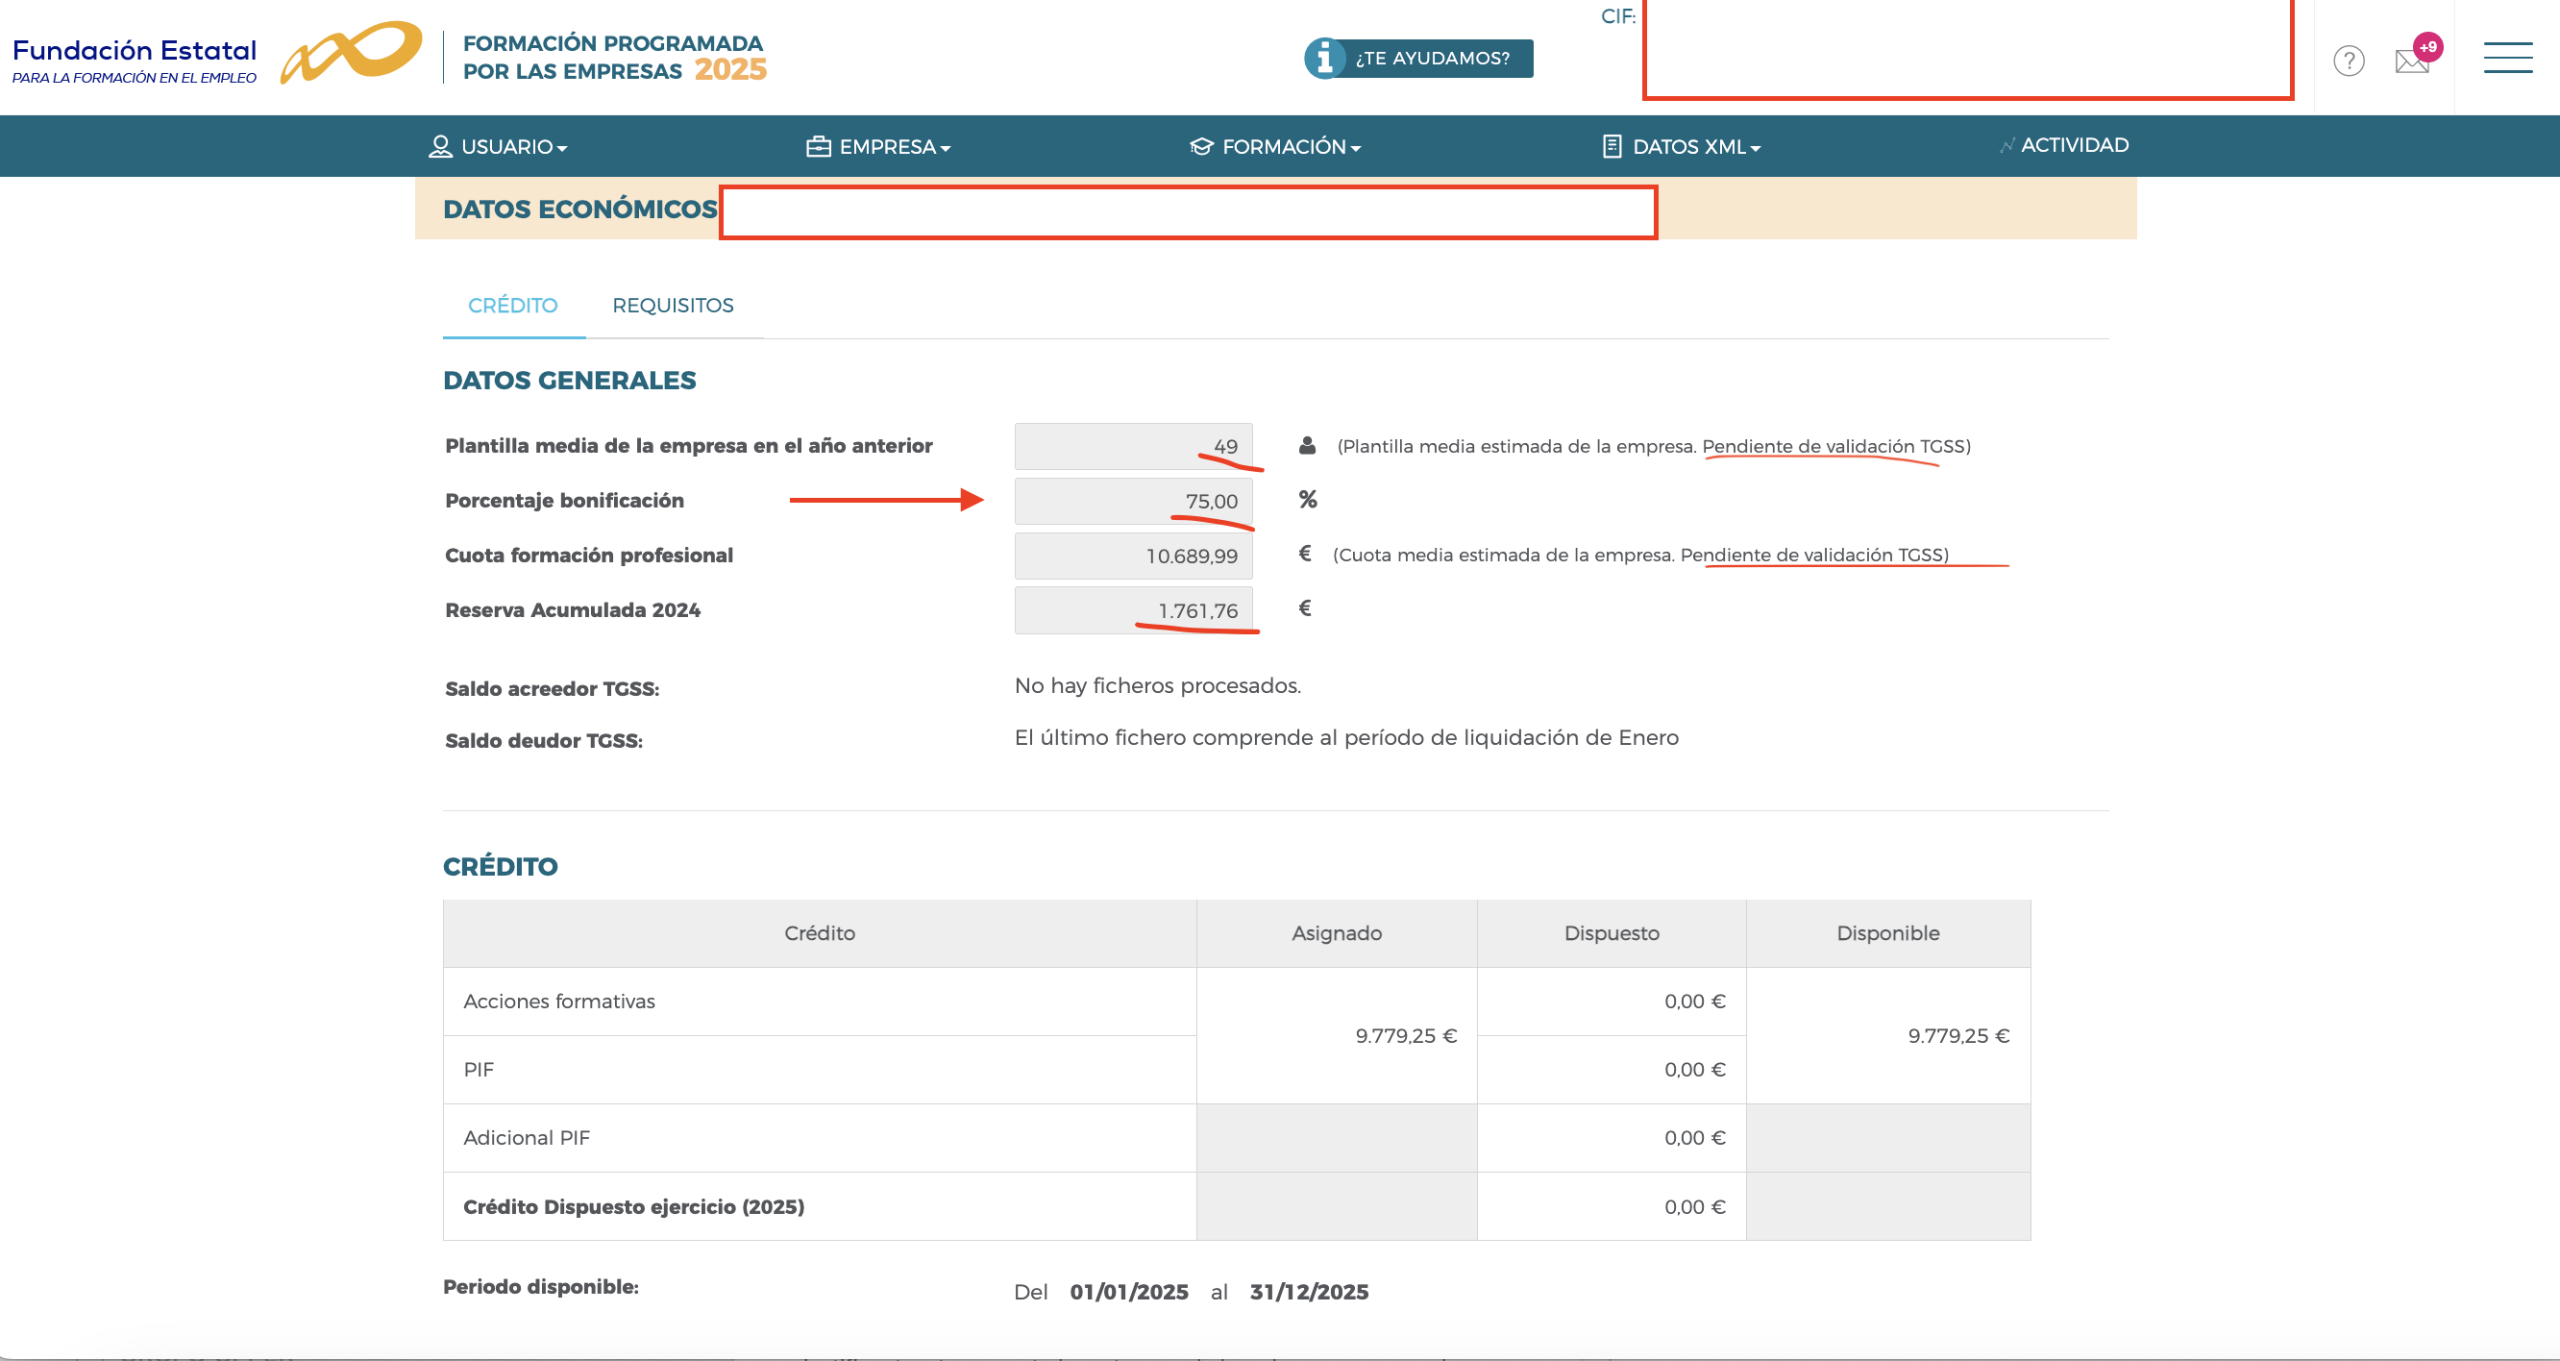Click the Fundación Estatal title link
Image resolution: width=2560 pixels, height=1361 pixels.
pos(134,50)
